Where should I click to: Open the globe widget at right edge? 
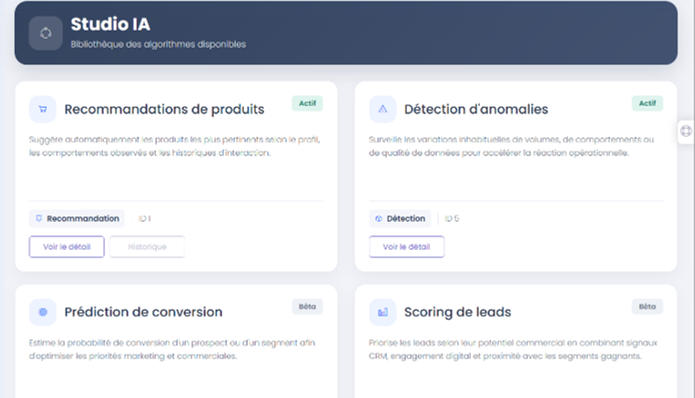coord(686,131)
